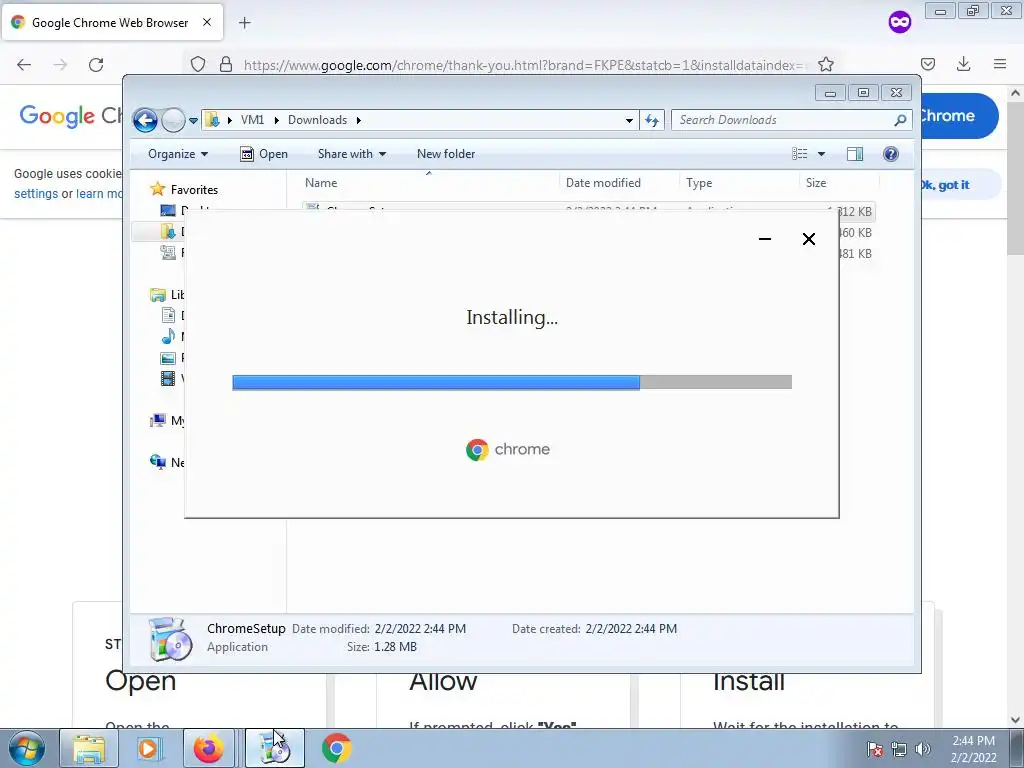Viewport: 1024px width, 768px height.
Task: Click the cookie settings link
Action: click(x=36, y=194)
